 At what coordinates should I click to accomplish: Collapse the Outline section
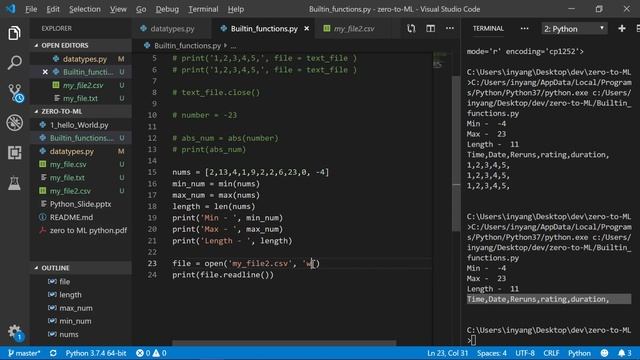click(x=55, y=268)
